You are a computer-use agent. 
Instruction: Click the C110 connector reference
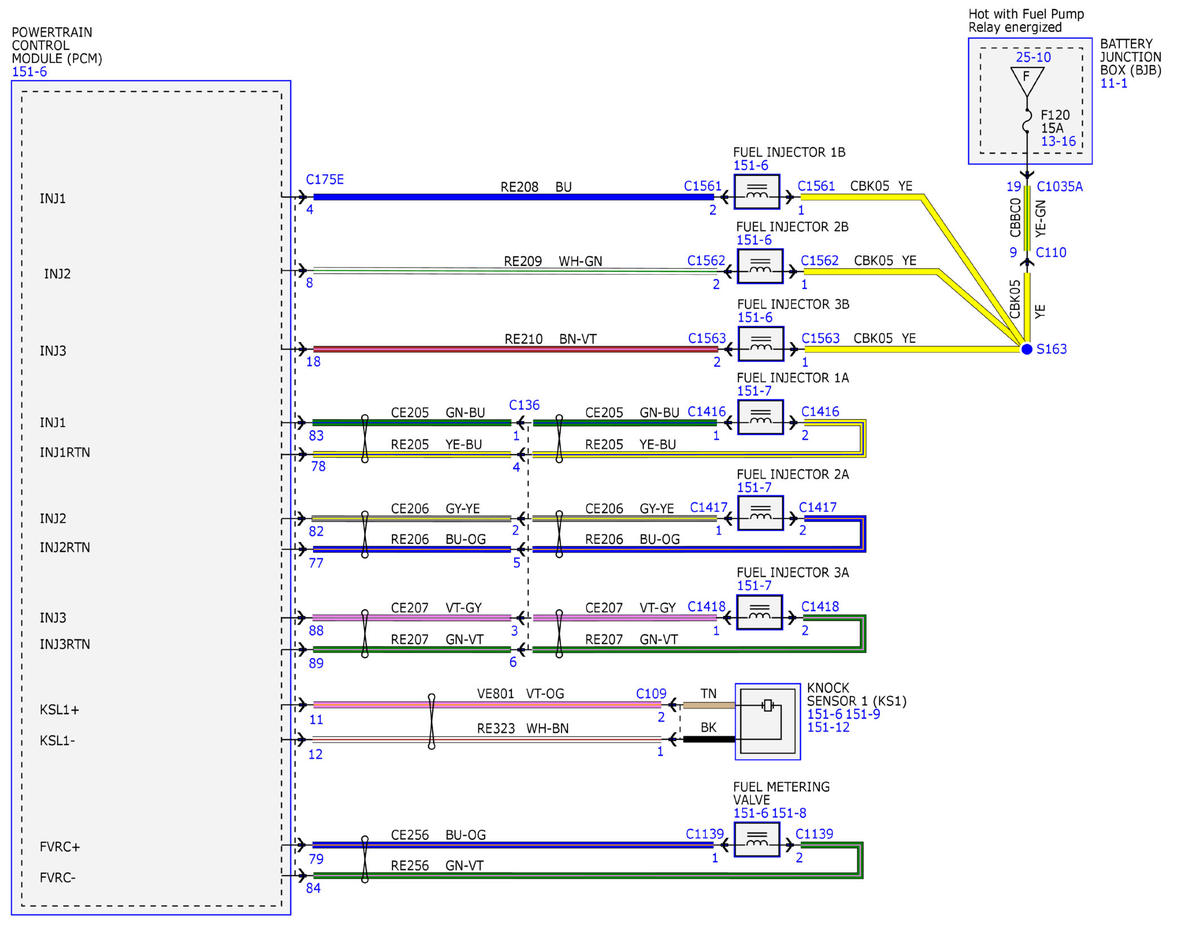pos(1051,253)
